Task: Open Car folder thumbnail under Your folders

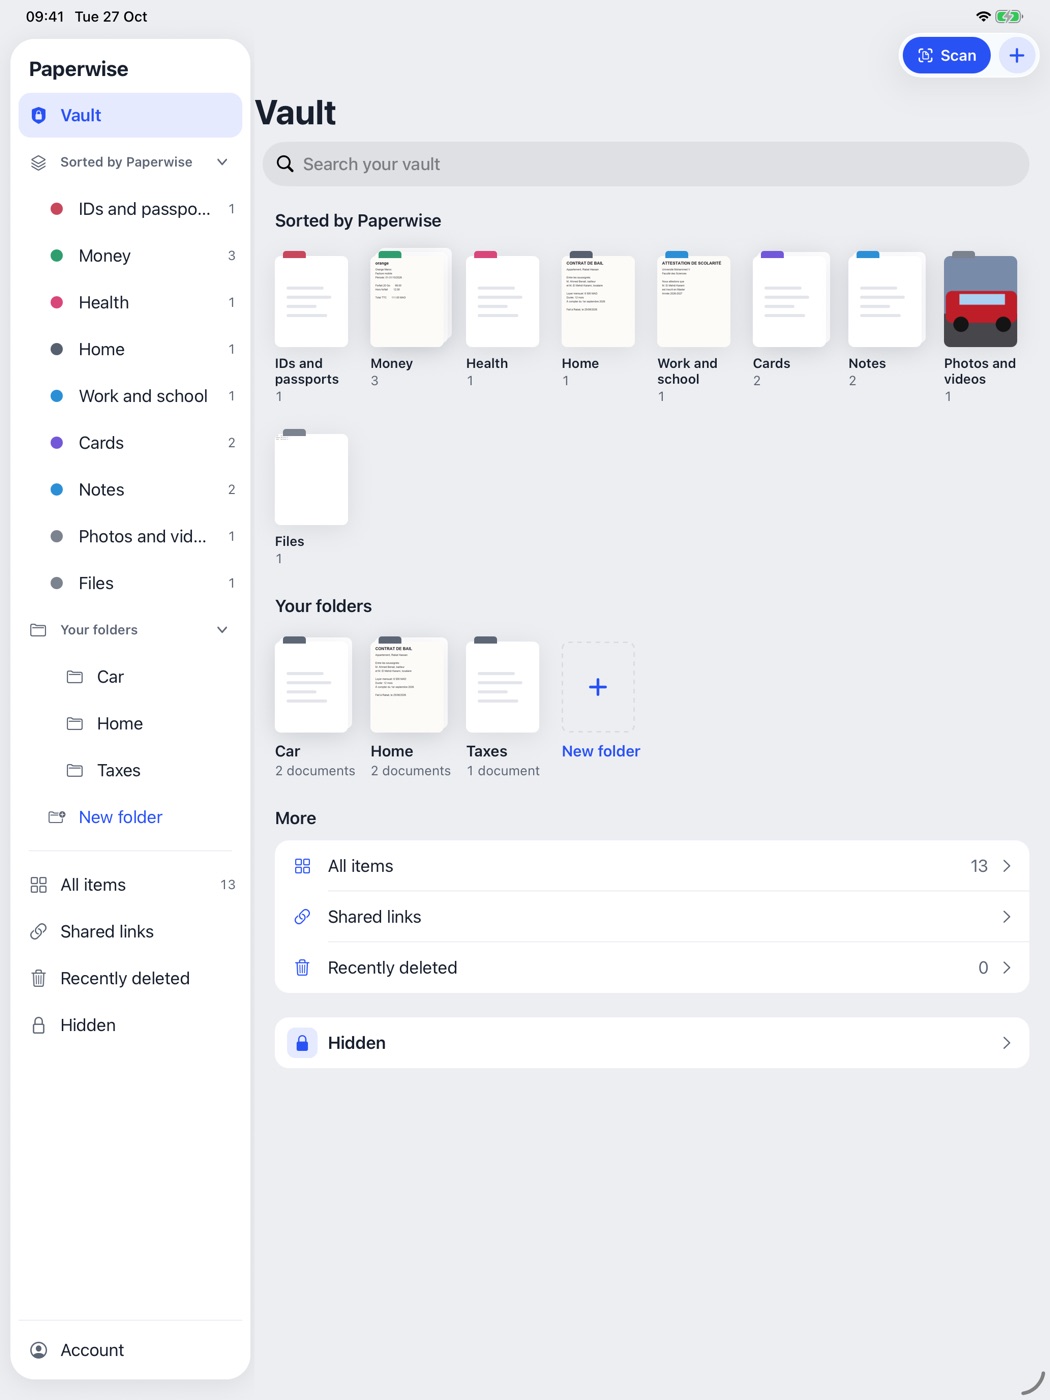Action: click(x=313, y=684)
